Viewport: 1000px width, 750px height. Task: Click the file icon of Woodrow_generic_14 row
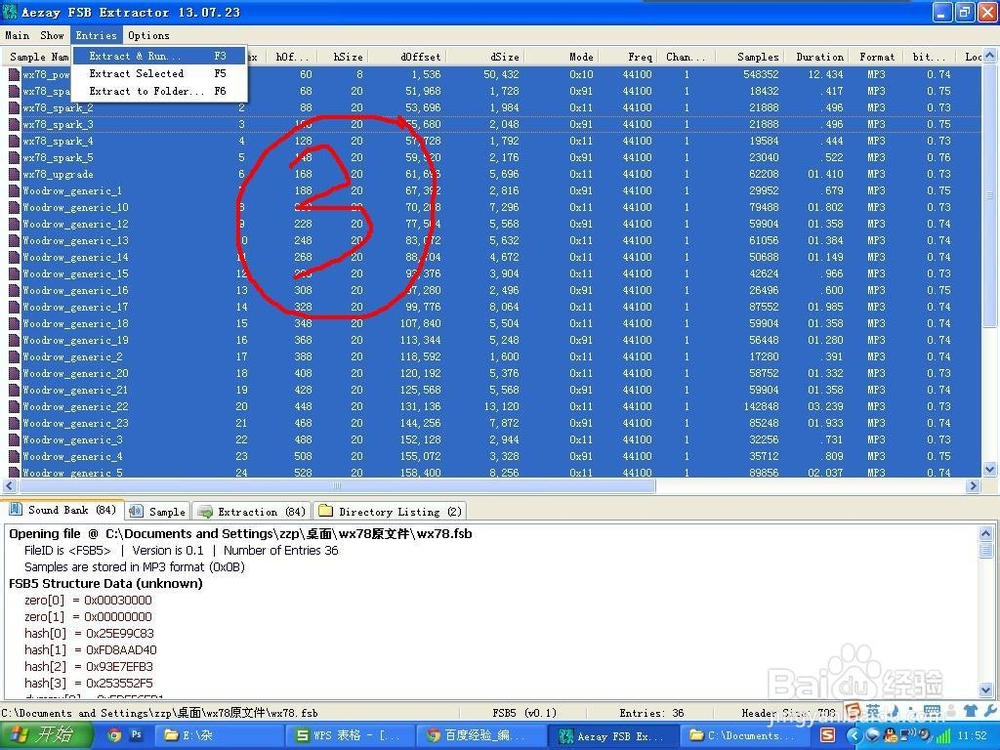14,257
